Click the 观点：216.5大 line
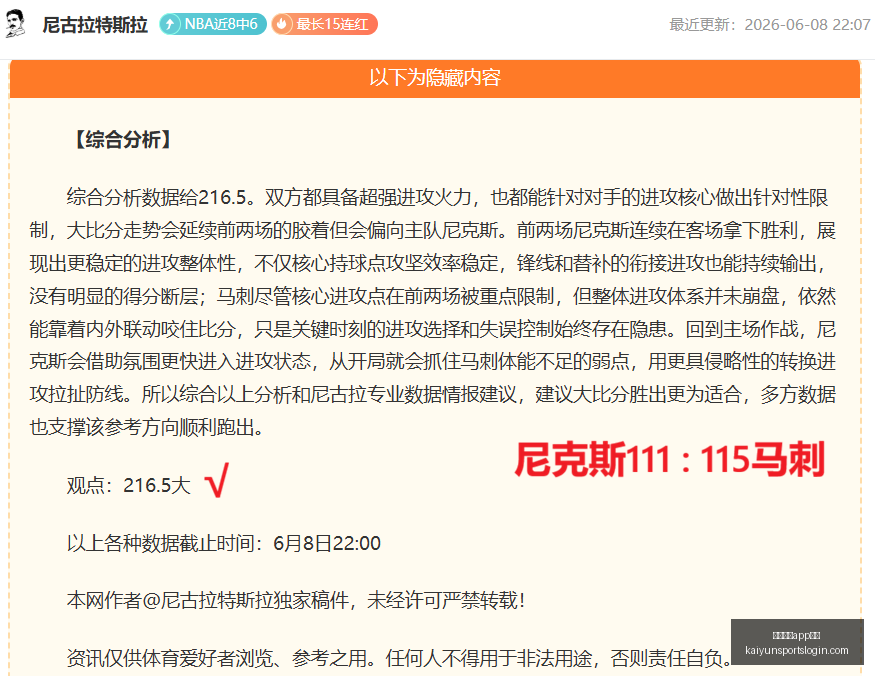The height and width of the screenshot is (676, 875). click(129, 485)
